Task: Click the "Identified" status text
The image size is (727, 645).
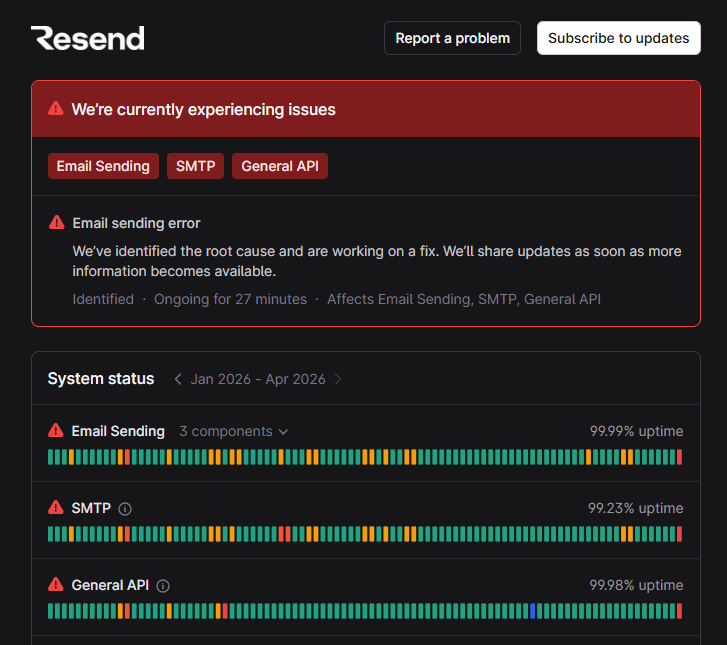Action: point(103,299)
